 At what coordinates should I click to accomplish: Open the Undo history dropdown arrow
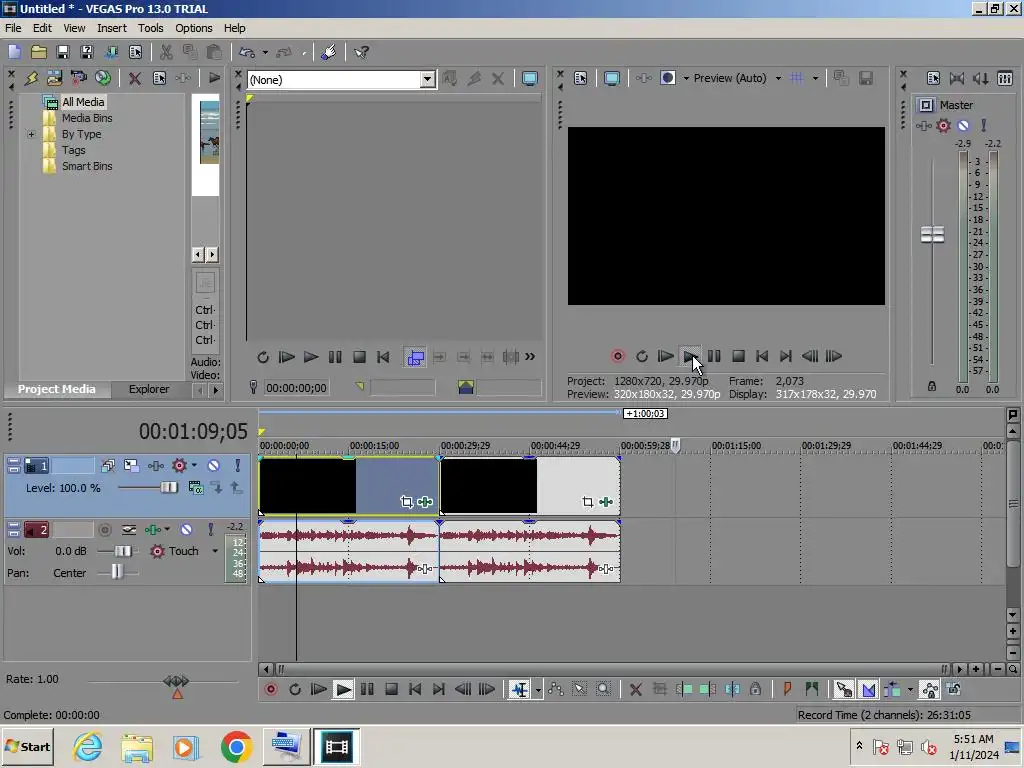265,52
